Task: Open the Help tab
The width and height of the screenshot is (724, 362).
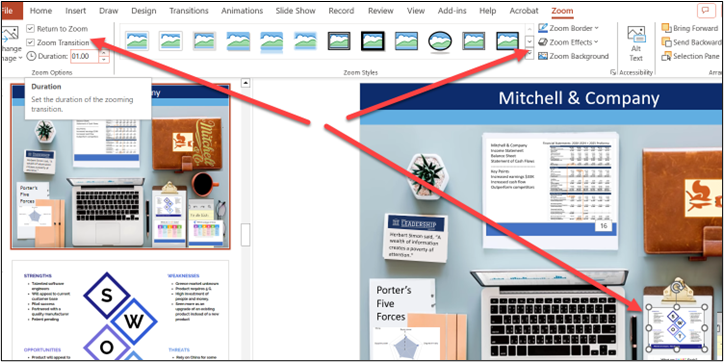Action: (488, 11)
